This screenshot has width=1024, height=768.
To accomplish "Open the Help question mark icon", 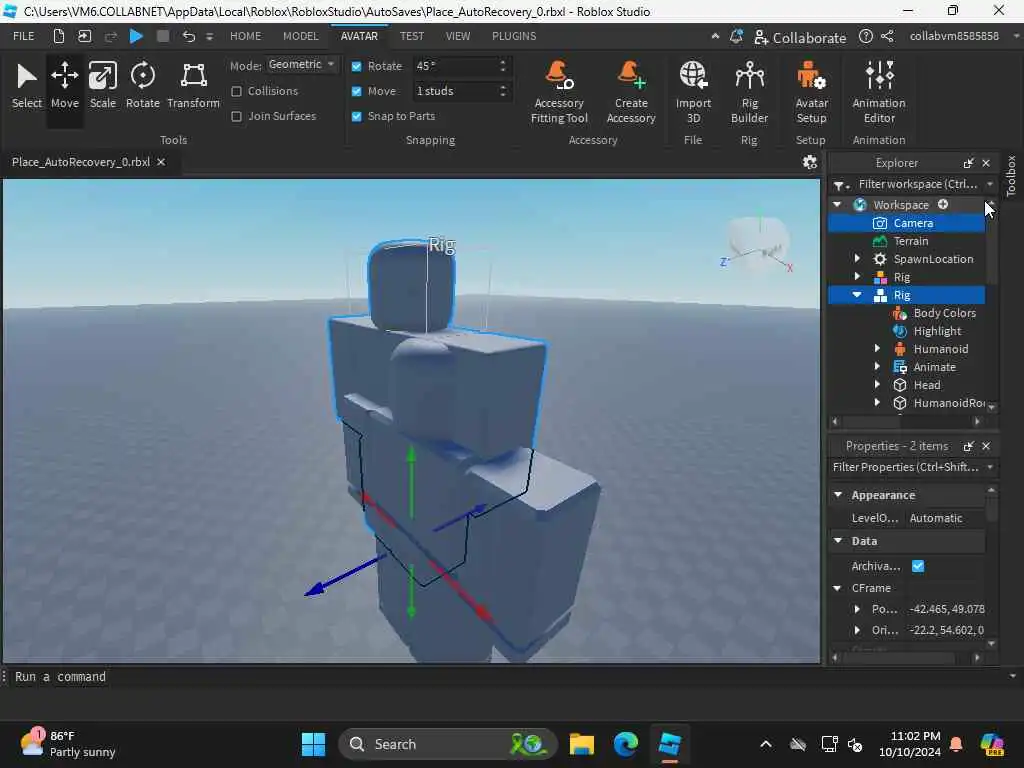I will click(865, 37).
